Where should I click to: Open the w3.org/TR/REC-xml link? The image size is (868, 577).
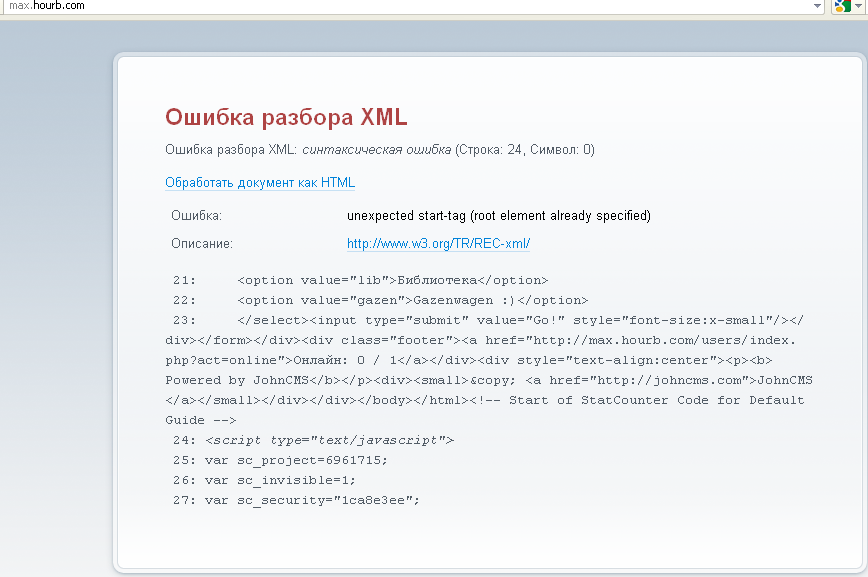[x=438, y=243]
